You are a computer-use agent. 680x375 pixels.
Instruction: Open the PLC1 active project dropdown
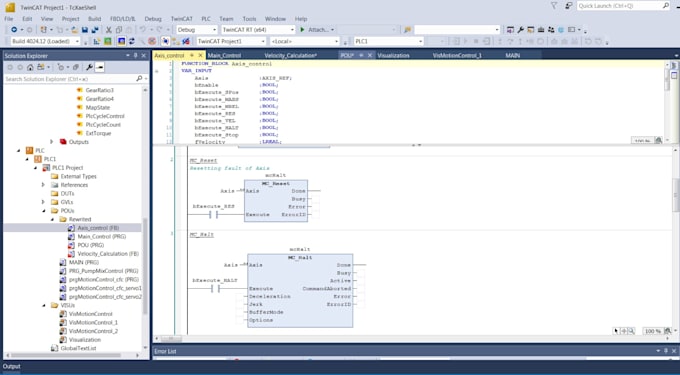point(389,41)
